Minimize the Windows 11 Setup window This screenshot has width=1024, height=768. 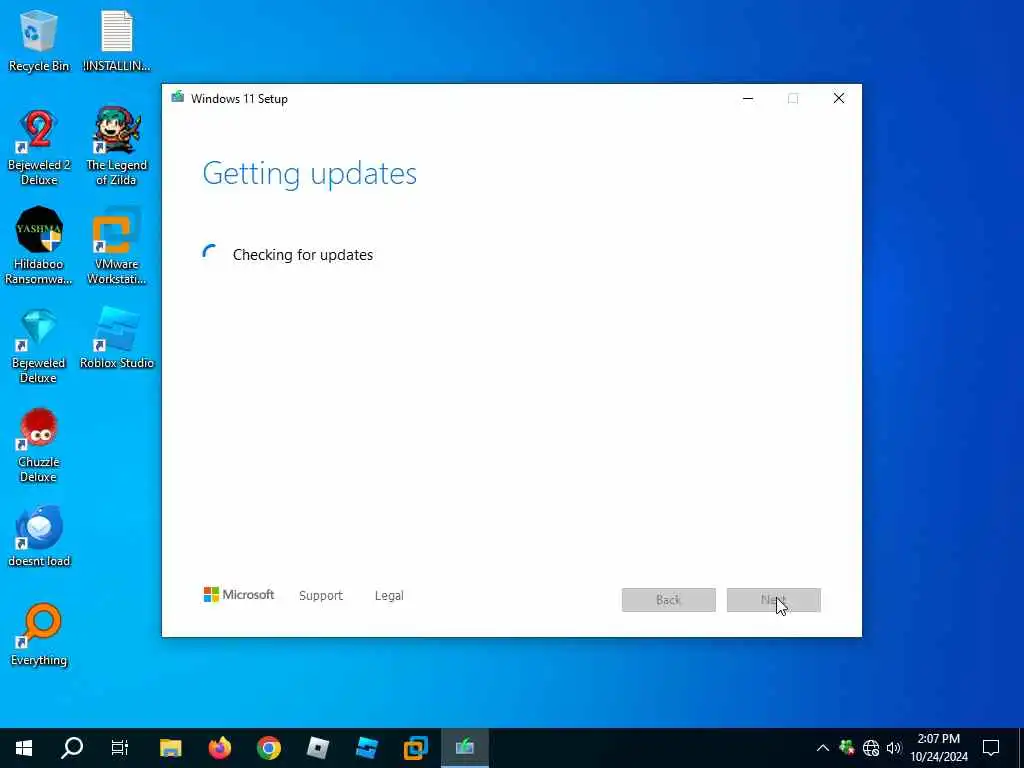(748, 99)
